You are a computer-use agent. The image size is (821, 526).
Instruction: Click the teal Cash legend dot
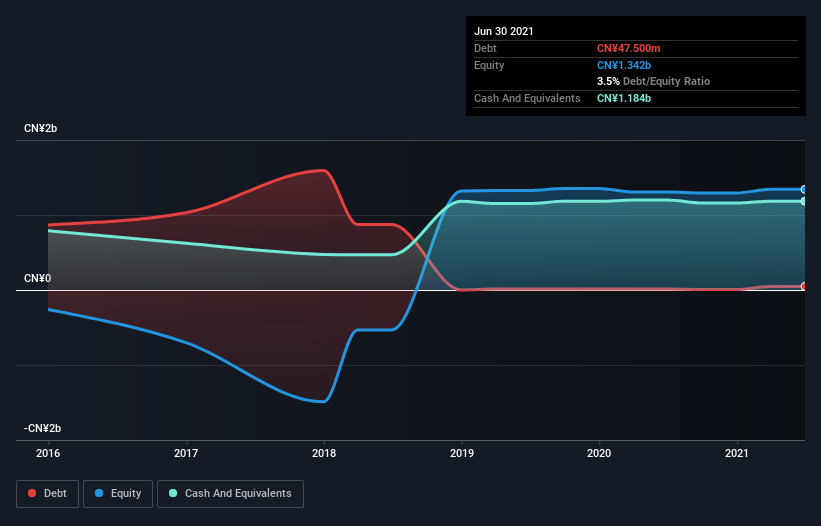(173, 493)
